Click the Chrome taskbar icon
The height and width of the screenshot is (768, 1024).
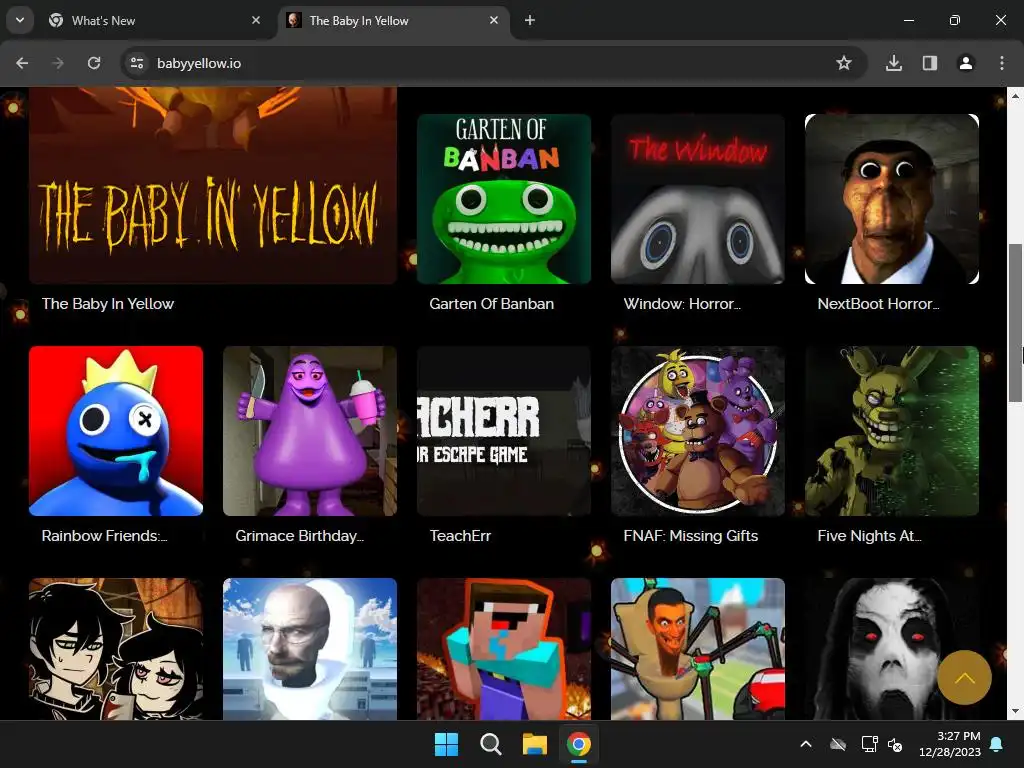[579, 744]
